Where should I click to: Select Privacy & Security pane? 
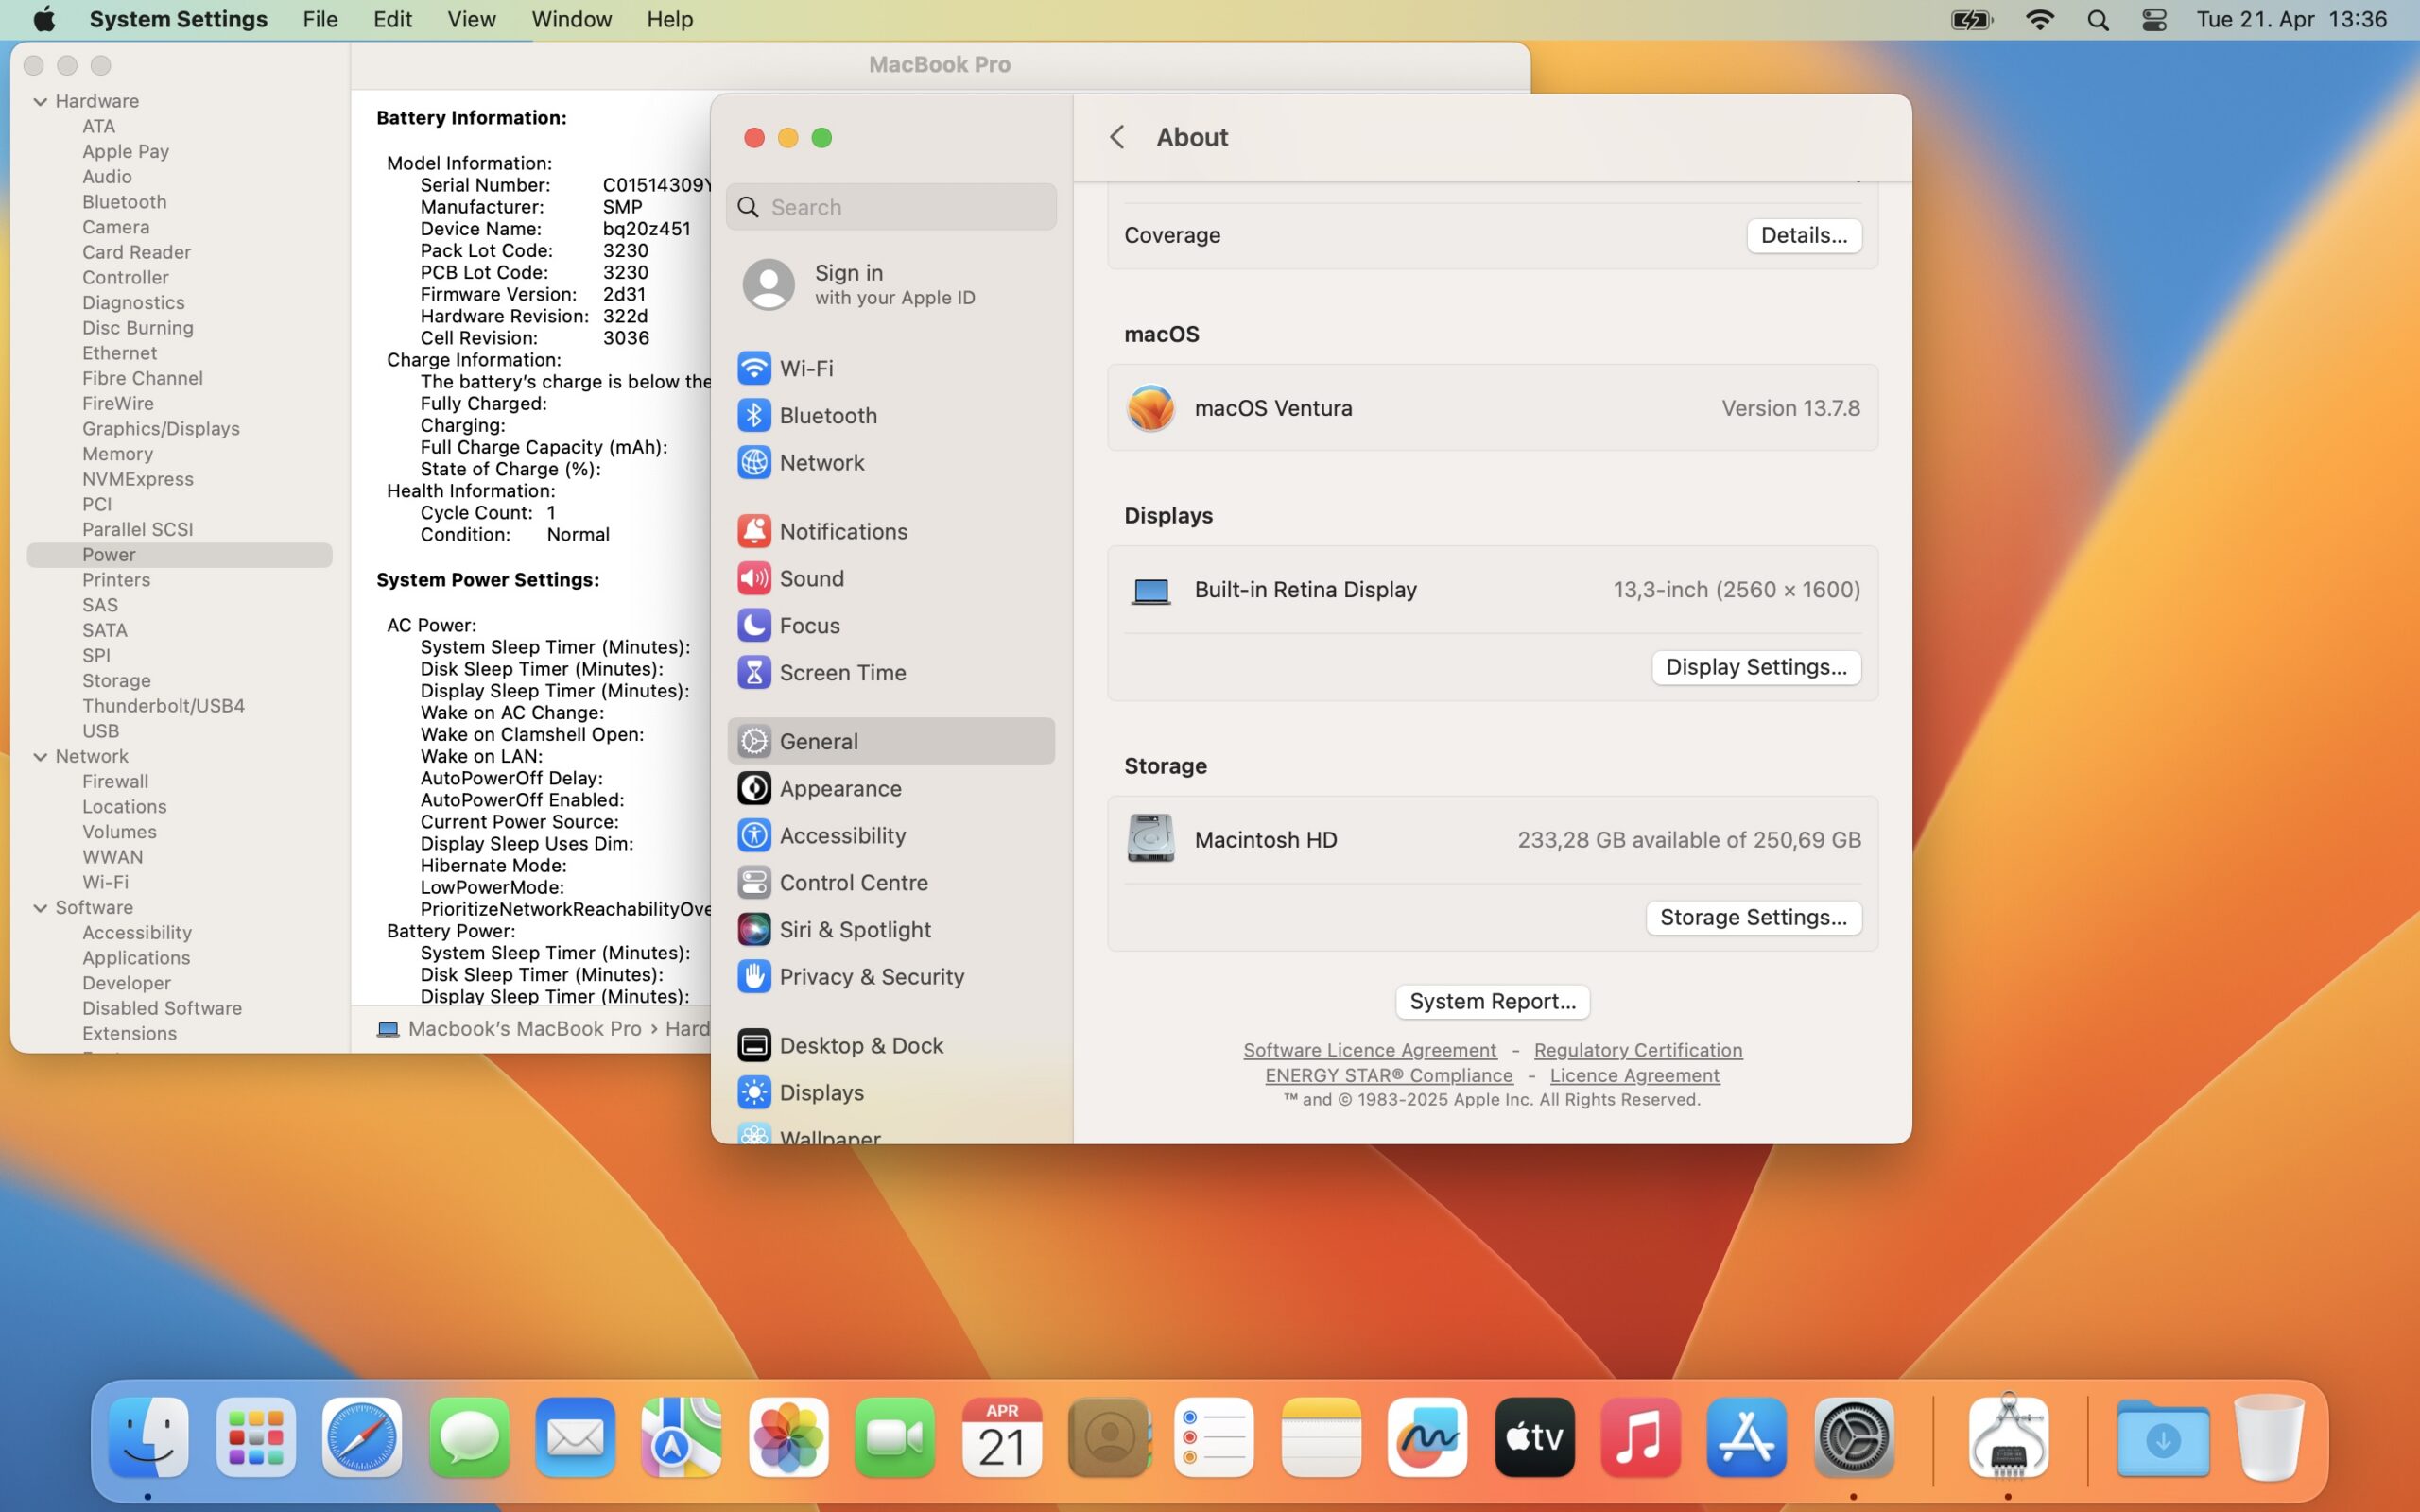click(x=870, y=976)
